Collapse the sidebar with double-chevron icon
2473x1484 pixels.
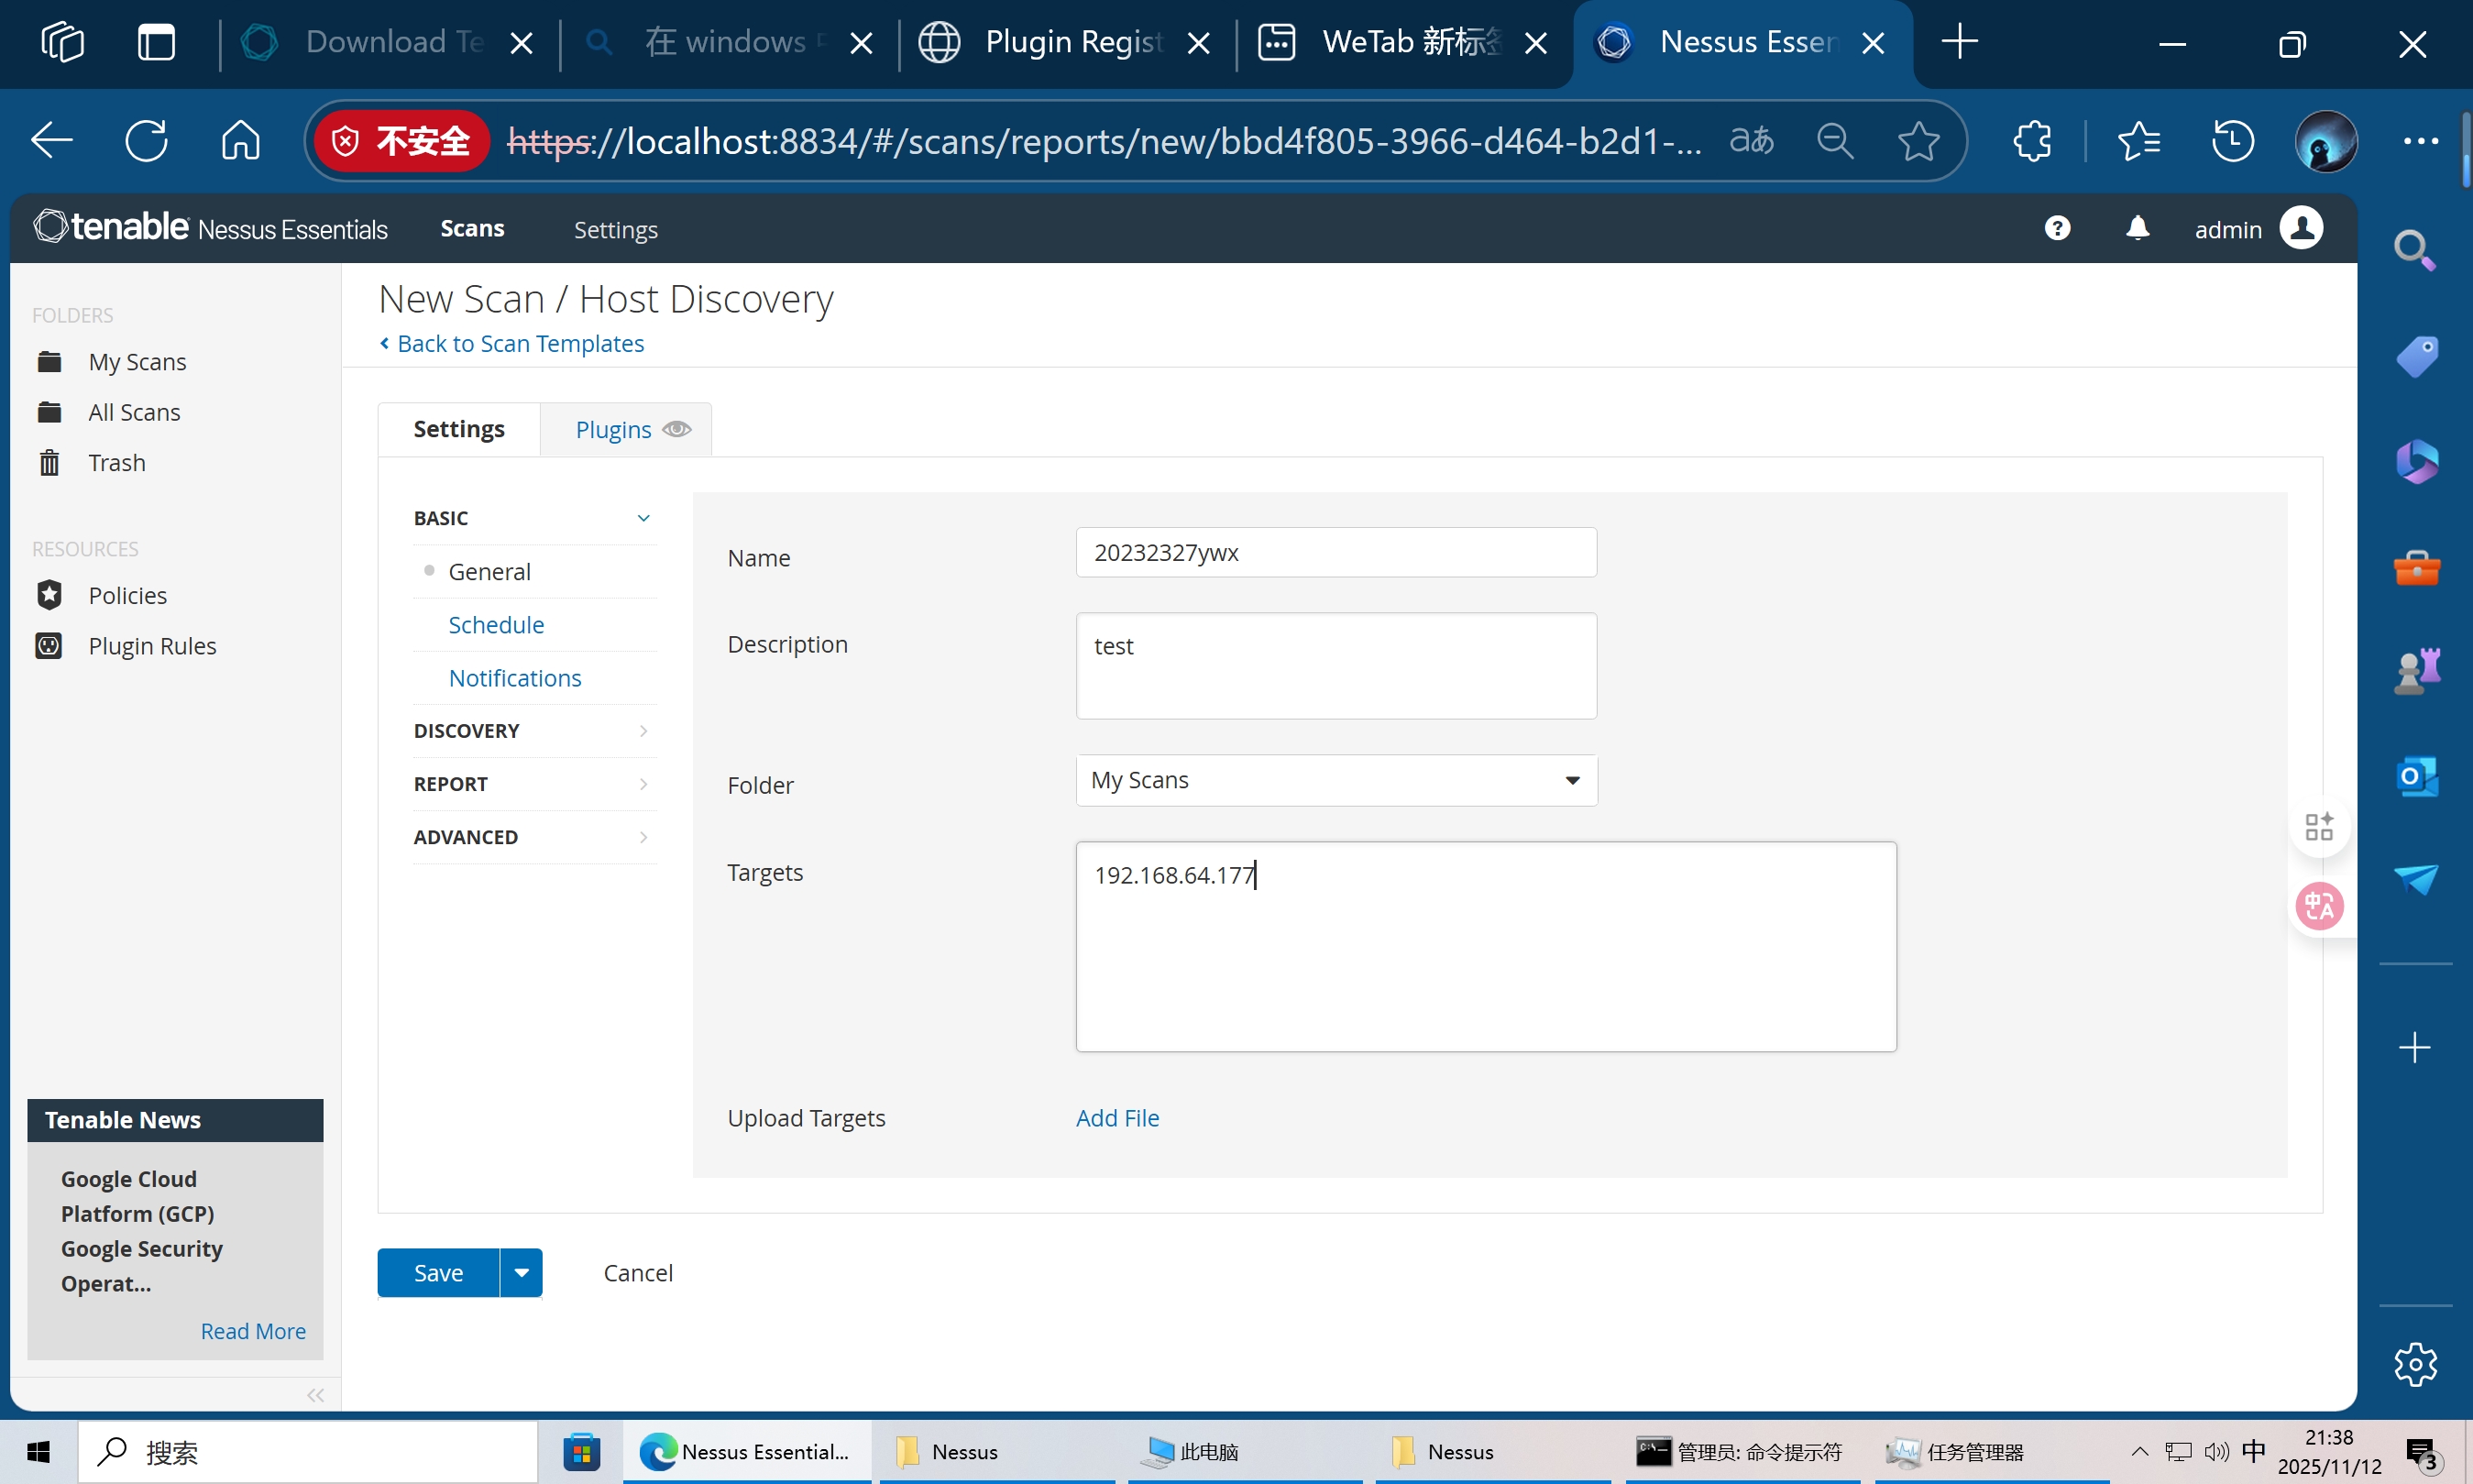[316, 1395]
